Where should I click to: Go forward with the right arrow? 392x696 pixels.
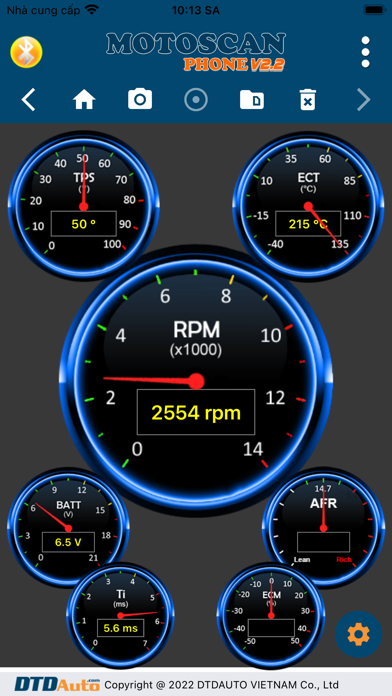(364, 99)
